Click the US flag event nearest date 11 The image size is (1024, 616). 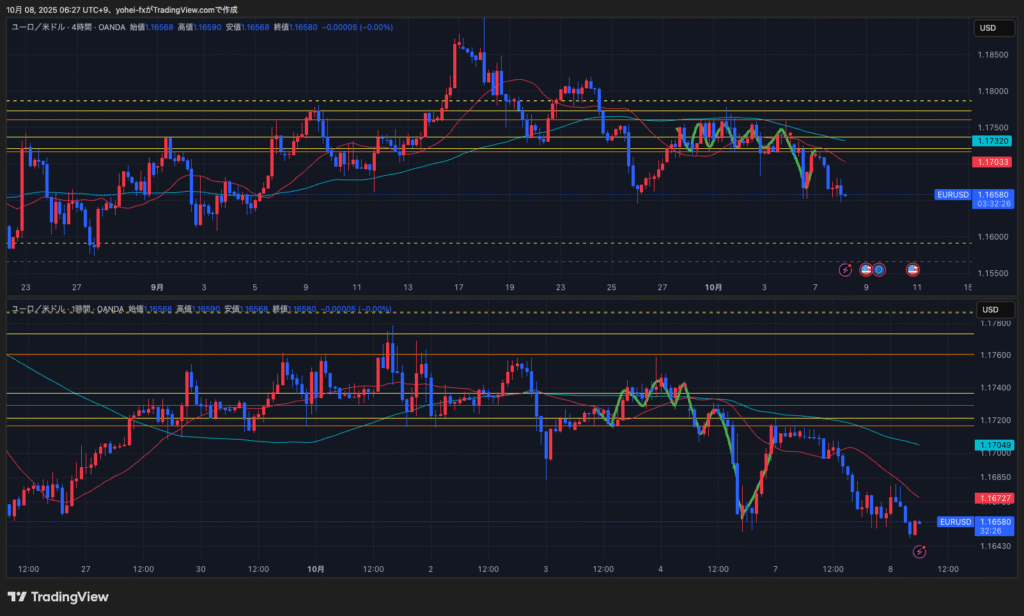(x=913, y=269)
